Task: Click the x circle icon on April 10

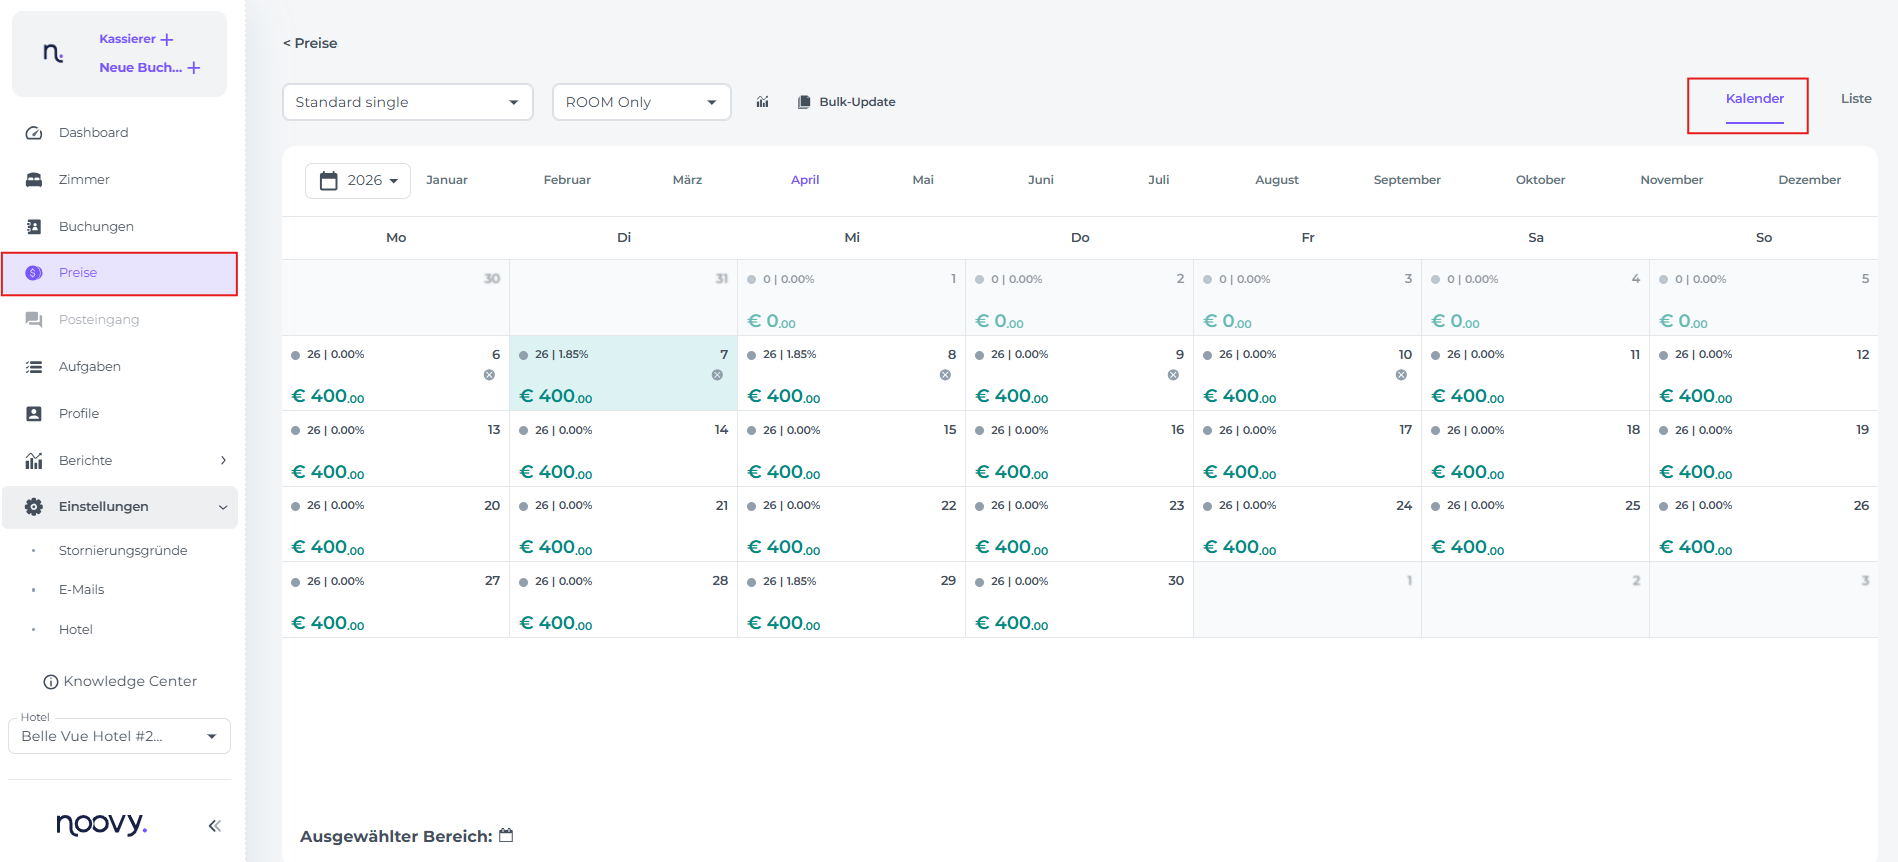Action: 1401,375
